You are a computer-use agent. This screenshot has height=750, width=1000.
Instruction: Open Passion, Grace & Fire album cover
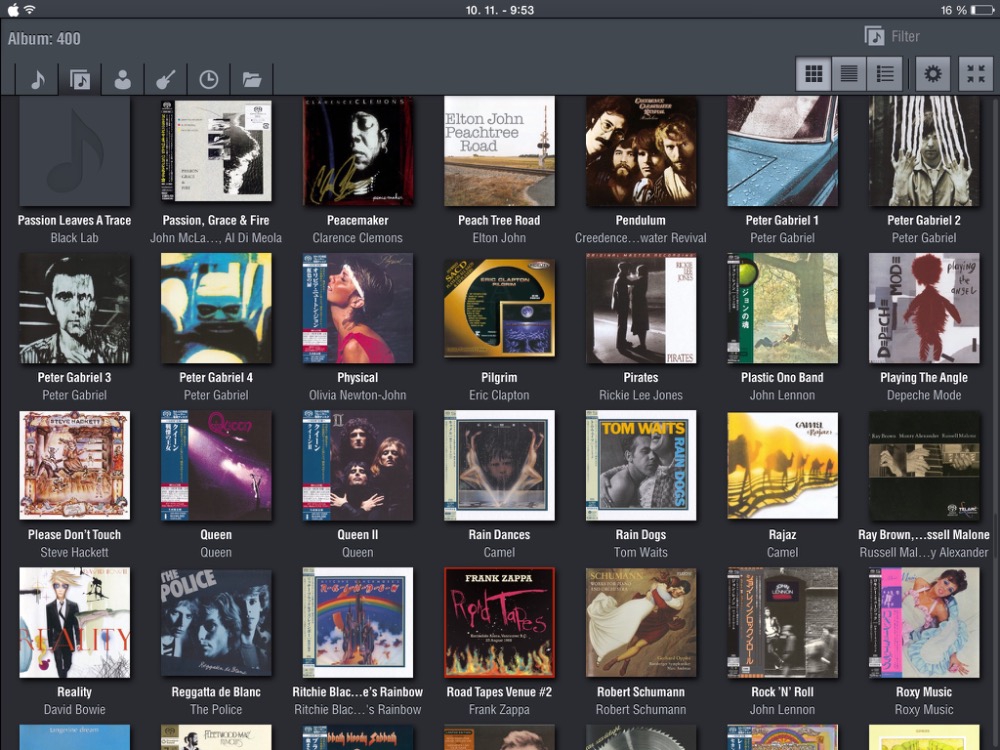216,151
